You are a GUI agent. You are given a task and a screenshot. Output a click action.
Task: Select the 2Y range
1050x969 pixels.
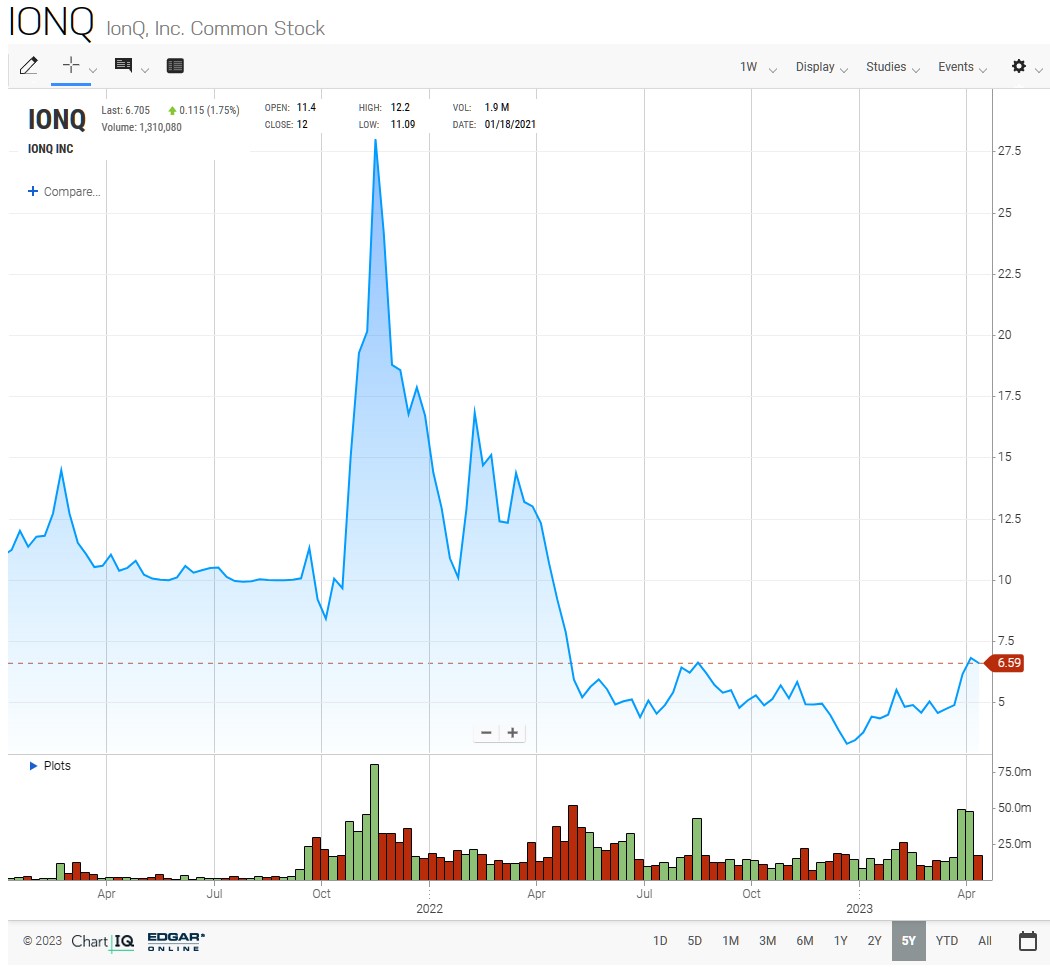[x=875, y=940]
